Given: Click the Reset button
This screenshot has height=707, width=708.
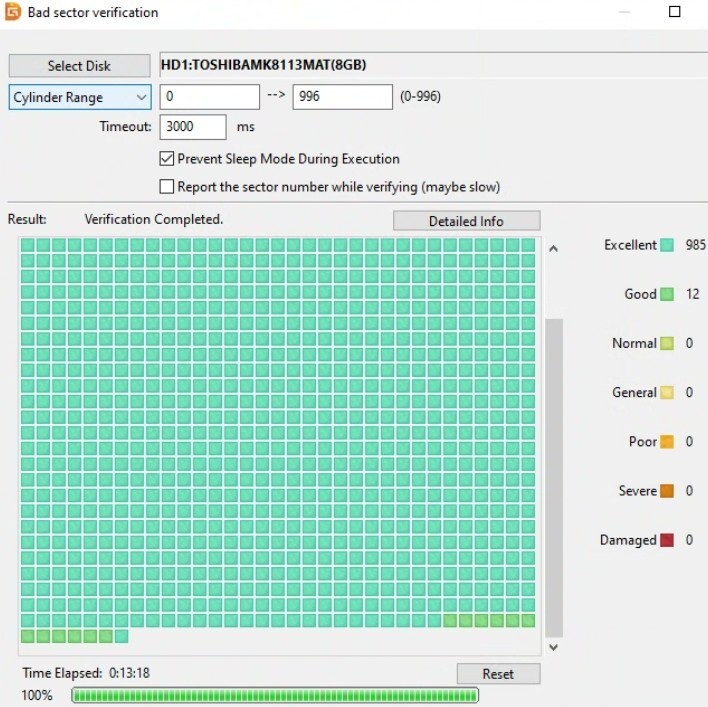Looking at the screenshot, I should [x=498, y=674].
